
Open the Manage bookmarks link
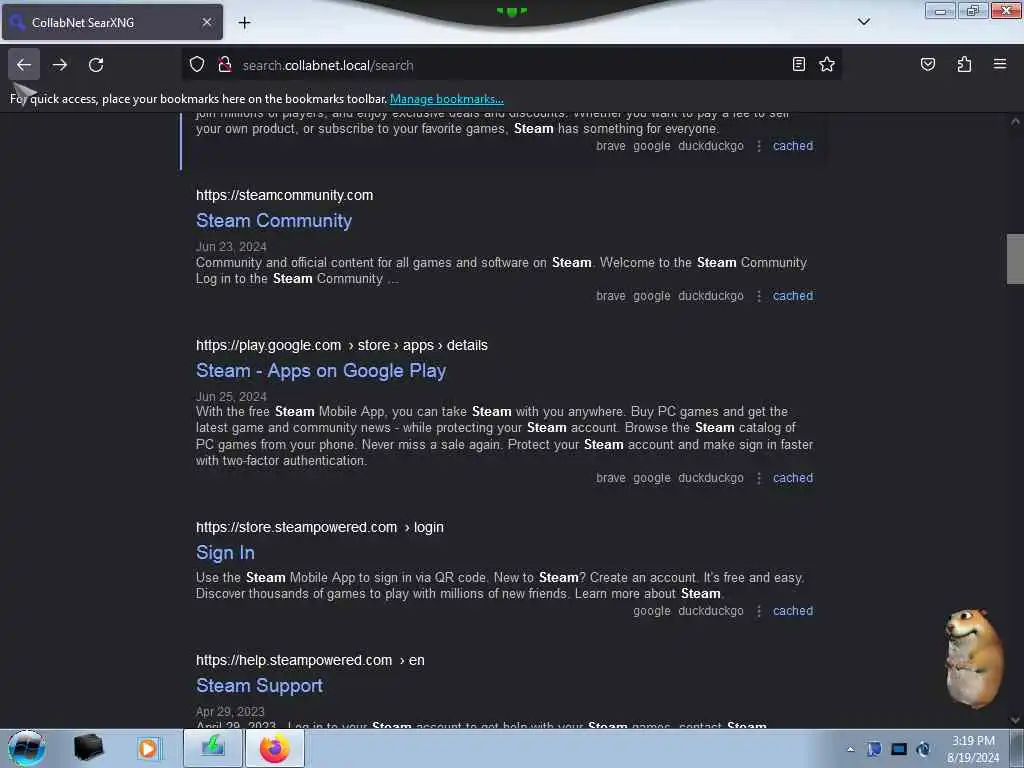point(447,99)
